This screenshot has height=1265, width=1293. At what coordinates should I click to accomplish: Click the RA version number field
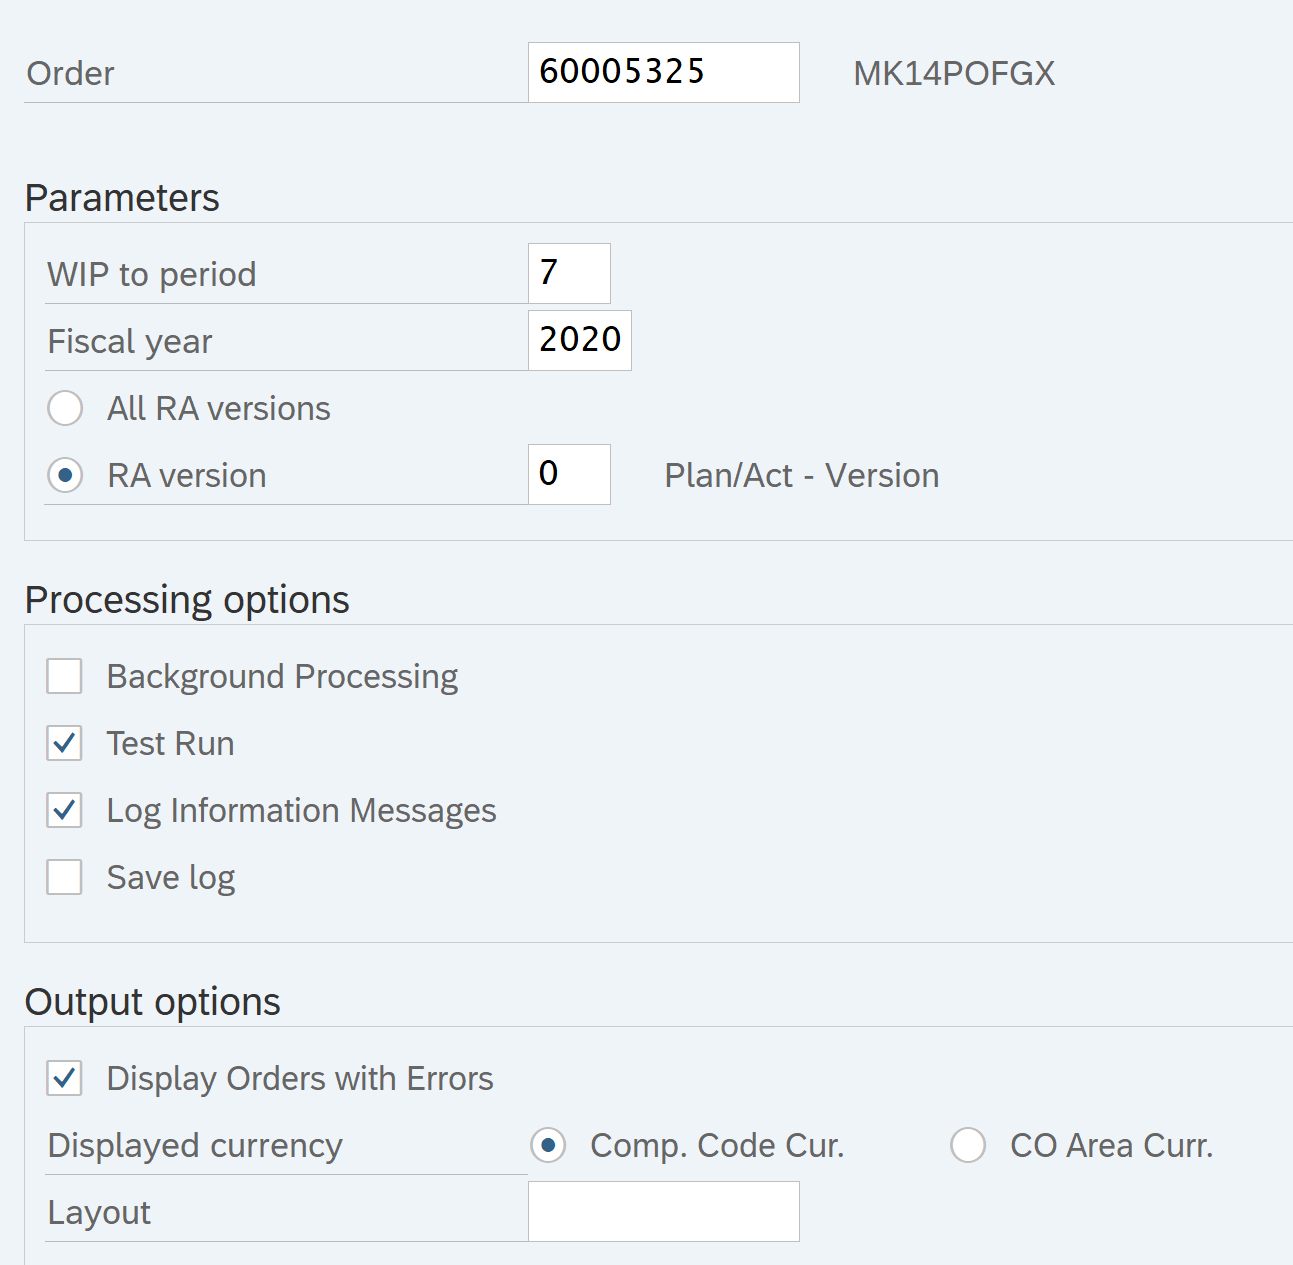pos(569,474)
